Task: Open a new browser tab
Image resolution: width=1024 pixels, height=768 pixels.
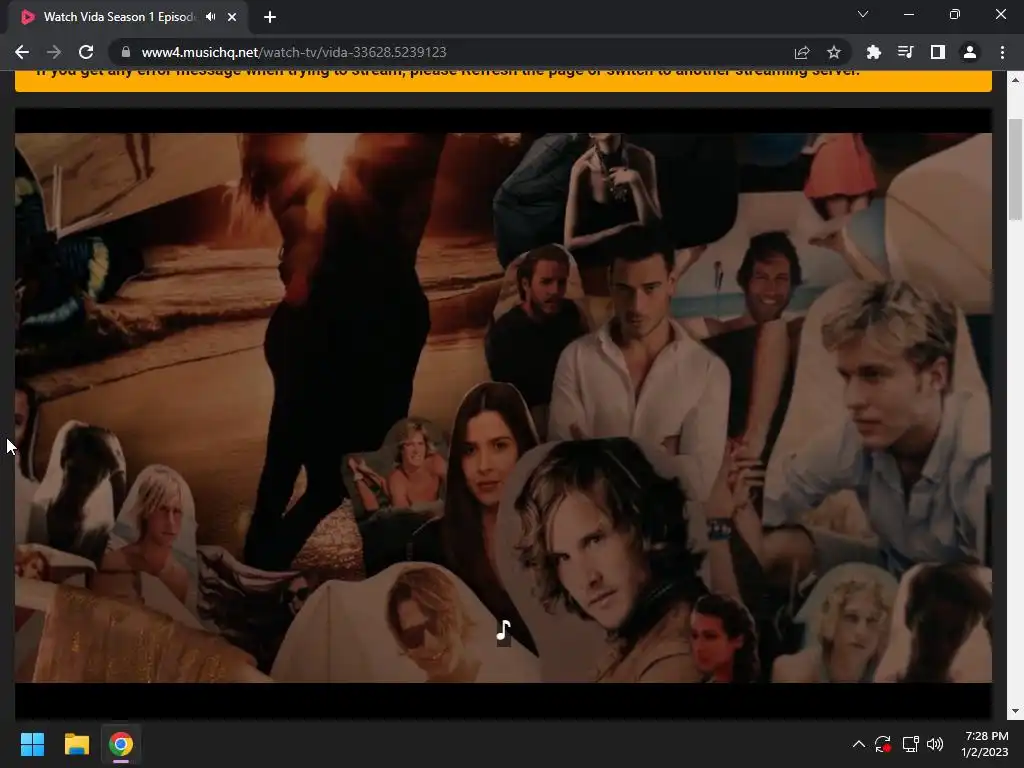Action: (270, 17)
